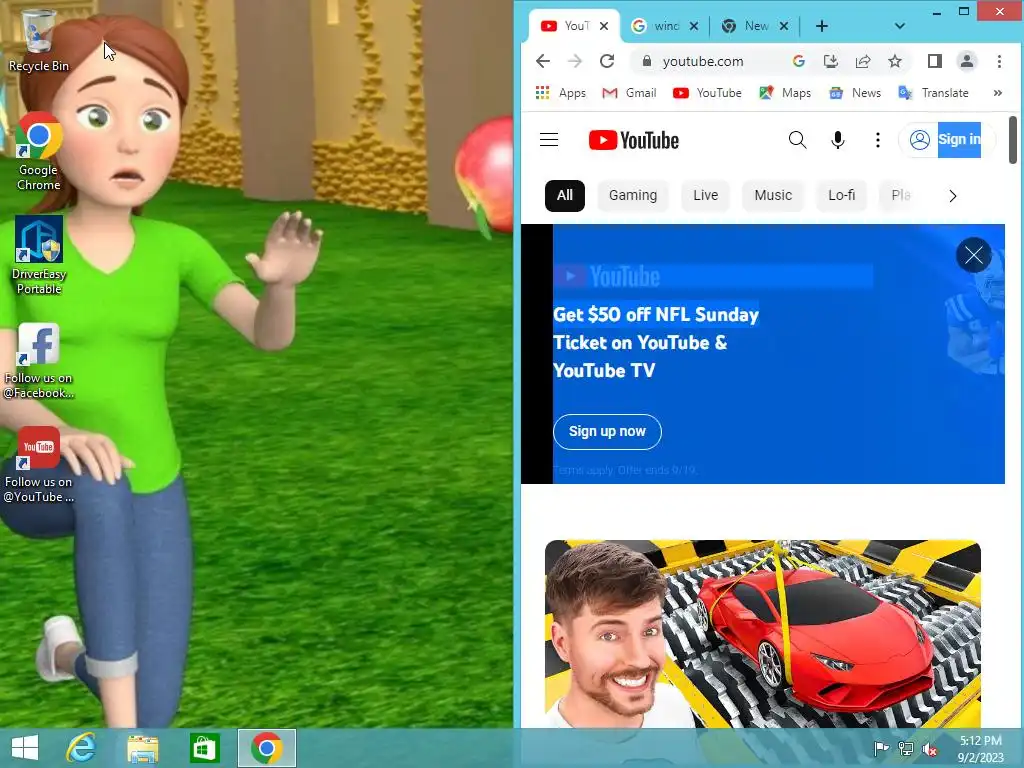Select the DriverEasy Portable desktop shortcut
Viewport: 1024px width, 768px height.
pyautogui.click(x=39, y=255)
